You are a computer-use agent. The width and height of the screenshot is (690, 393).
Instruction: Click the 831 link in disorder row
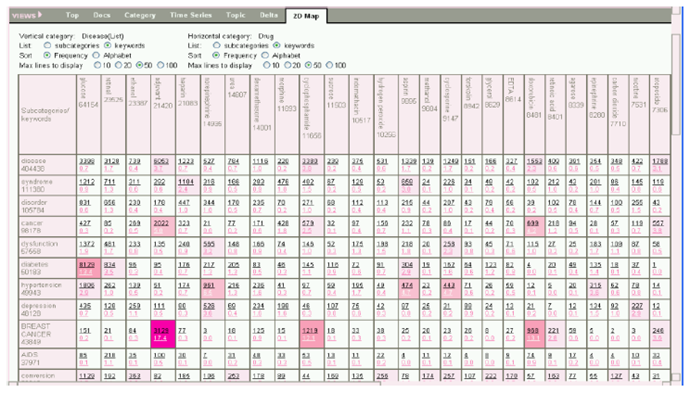tap(84, 202)
